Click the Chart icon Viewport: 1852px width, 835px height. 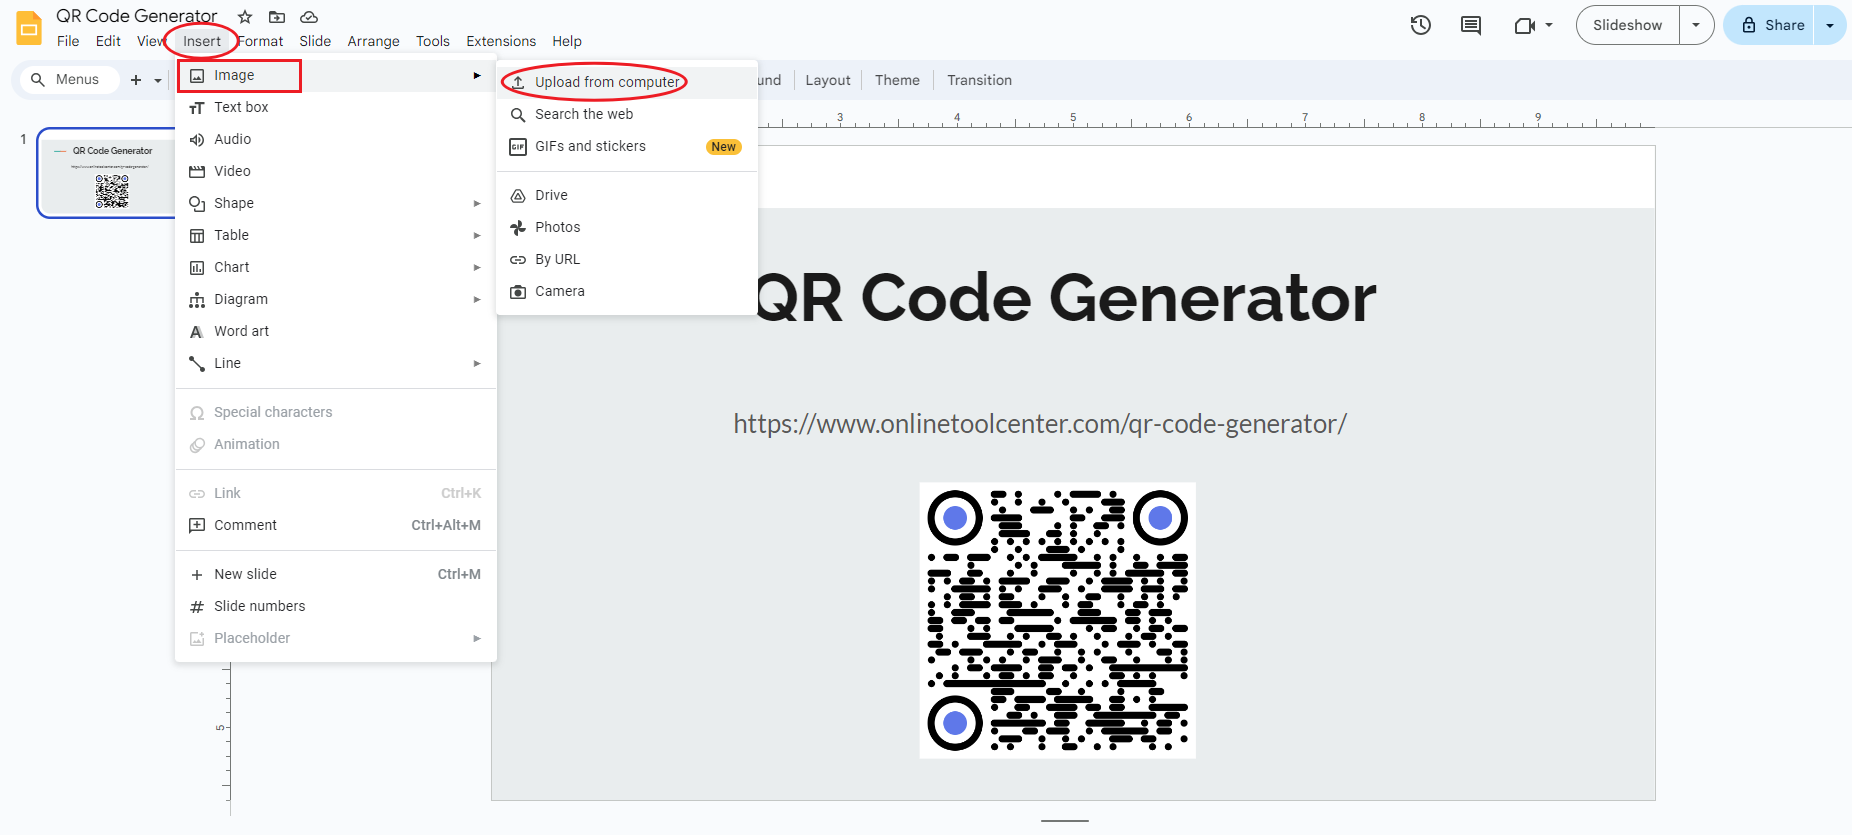click(197, 268)
